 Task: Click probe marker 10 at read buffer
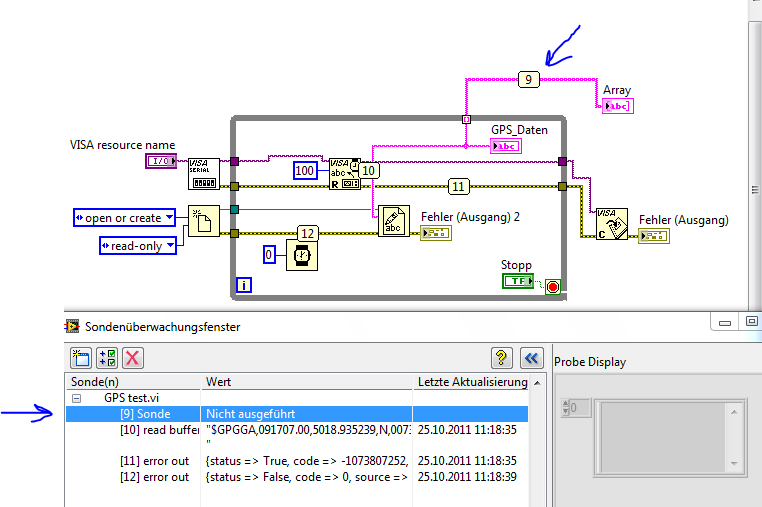(369, 171)
